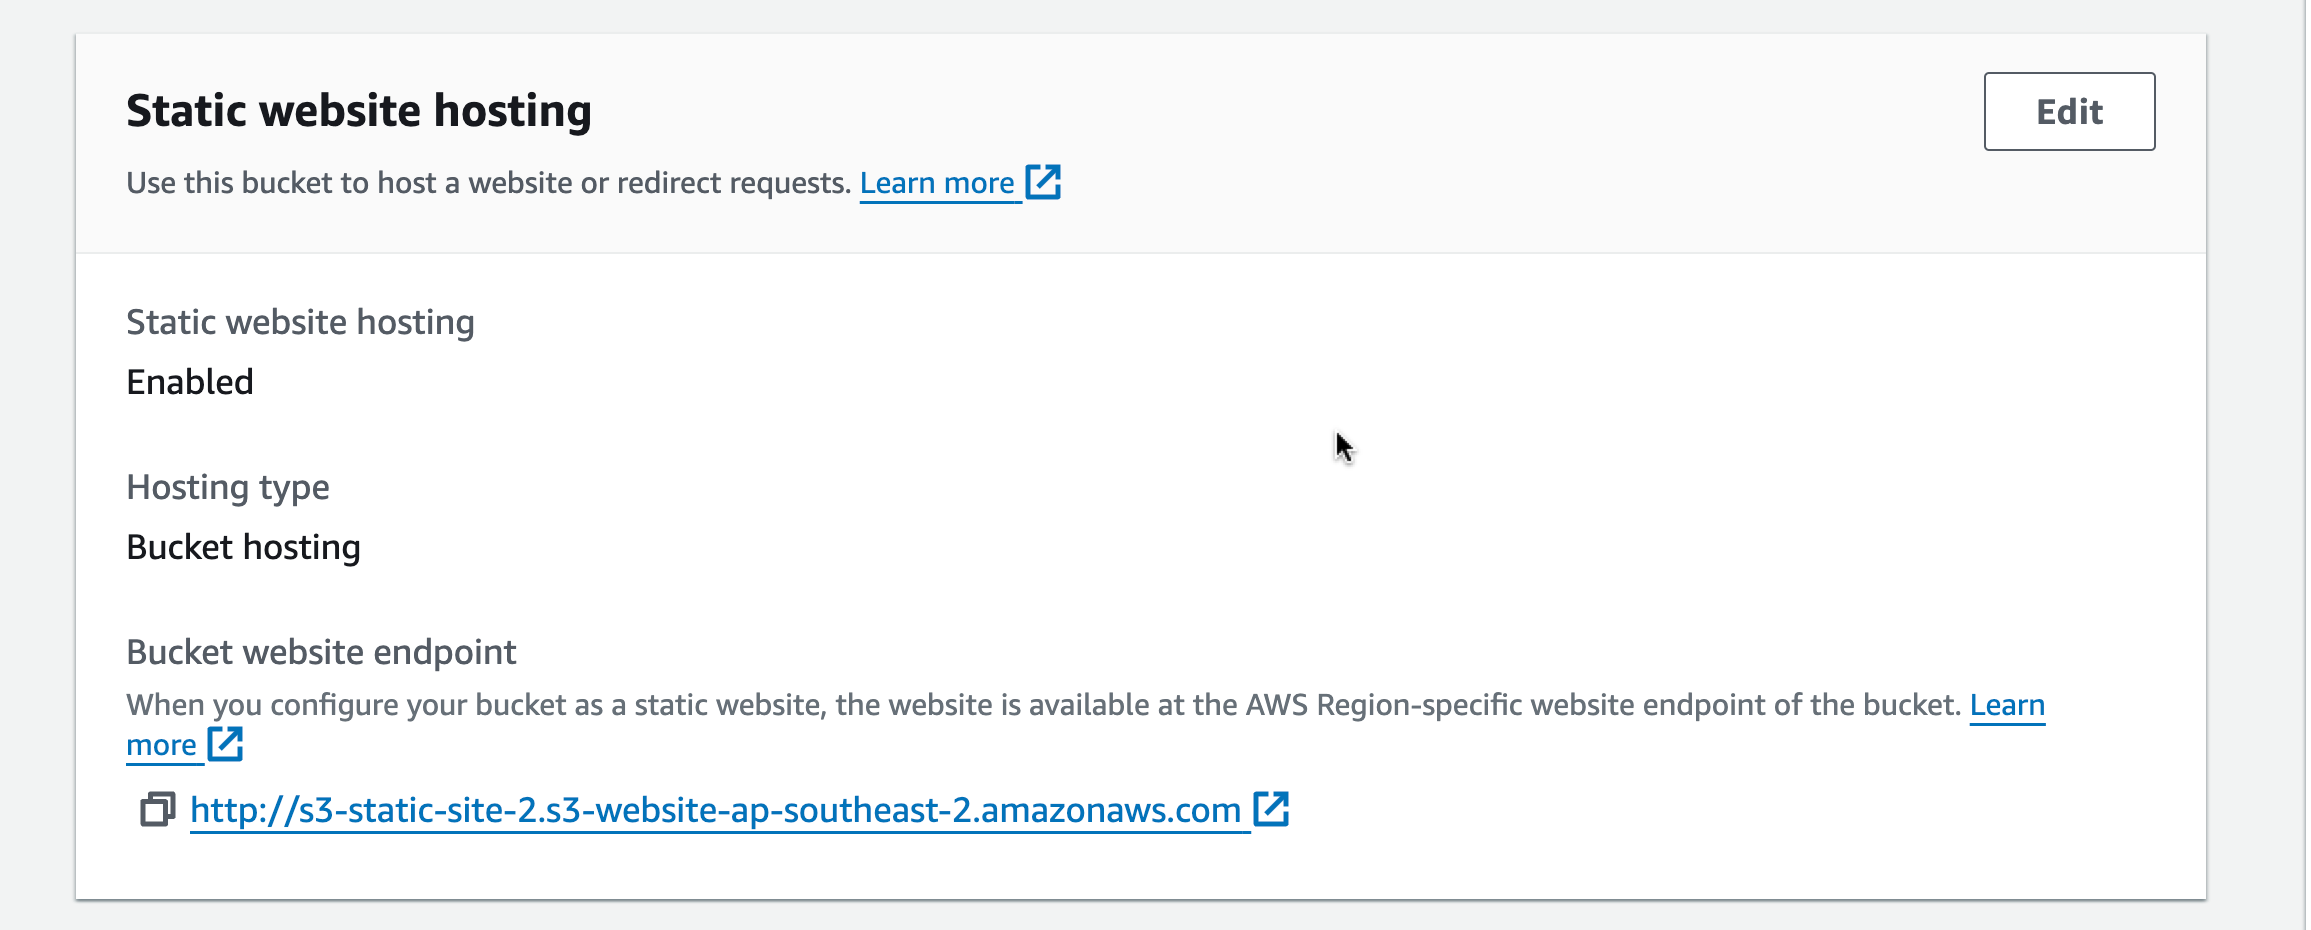Click Edit to change static website hosting
This screenshot has width=2311, height=930.
(x=2068, y=112)
